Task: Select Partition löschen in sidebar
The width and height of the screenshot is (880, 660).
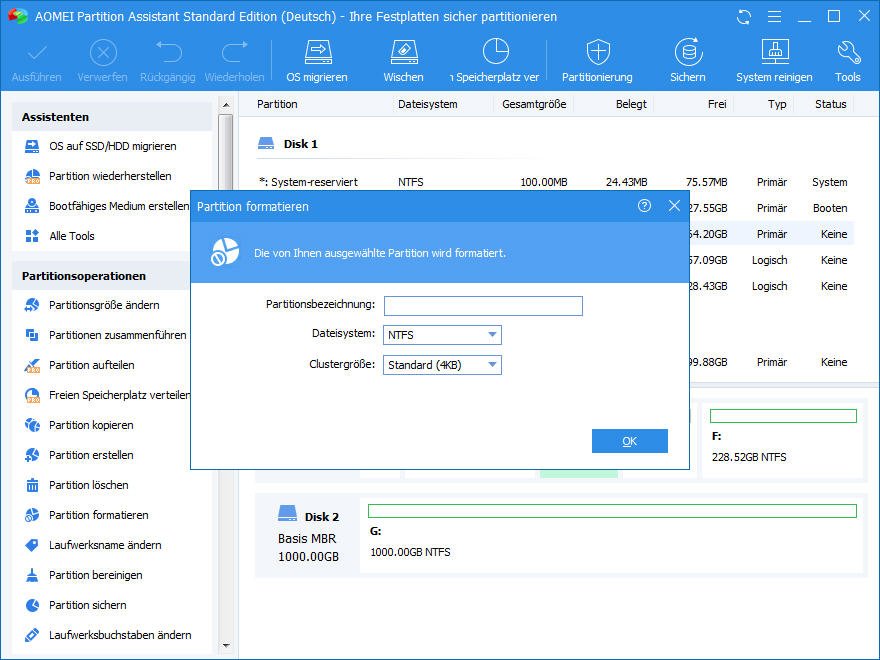Action: [x=88, y=485]
